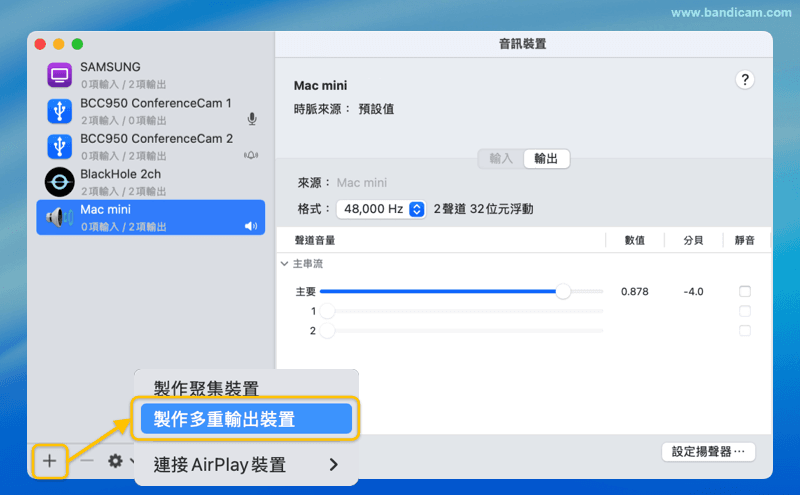
Task: Collapse the 主串流 disclosure triangle
Action: 284,264
